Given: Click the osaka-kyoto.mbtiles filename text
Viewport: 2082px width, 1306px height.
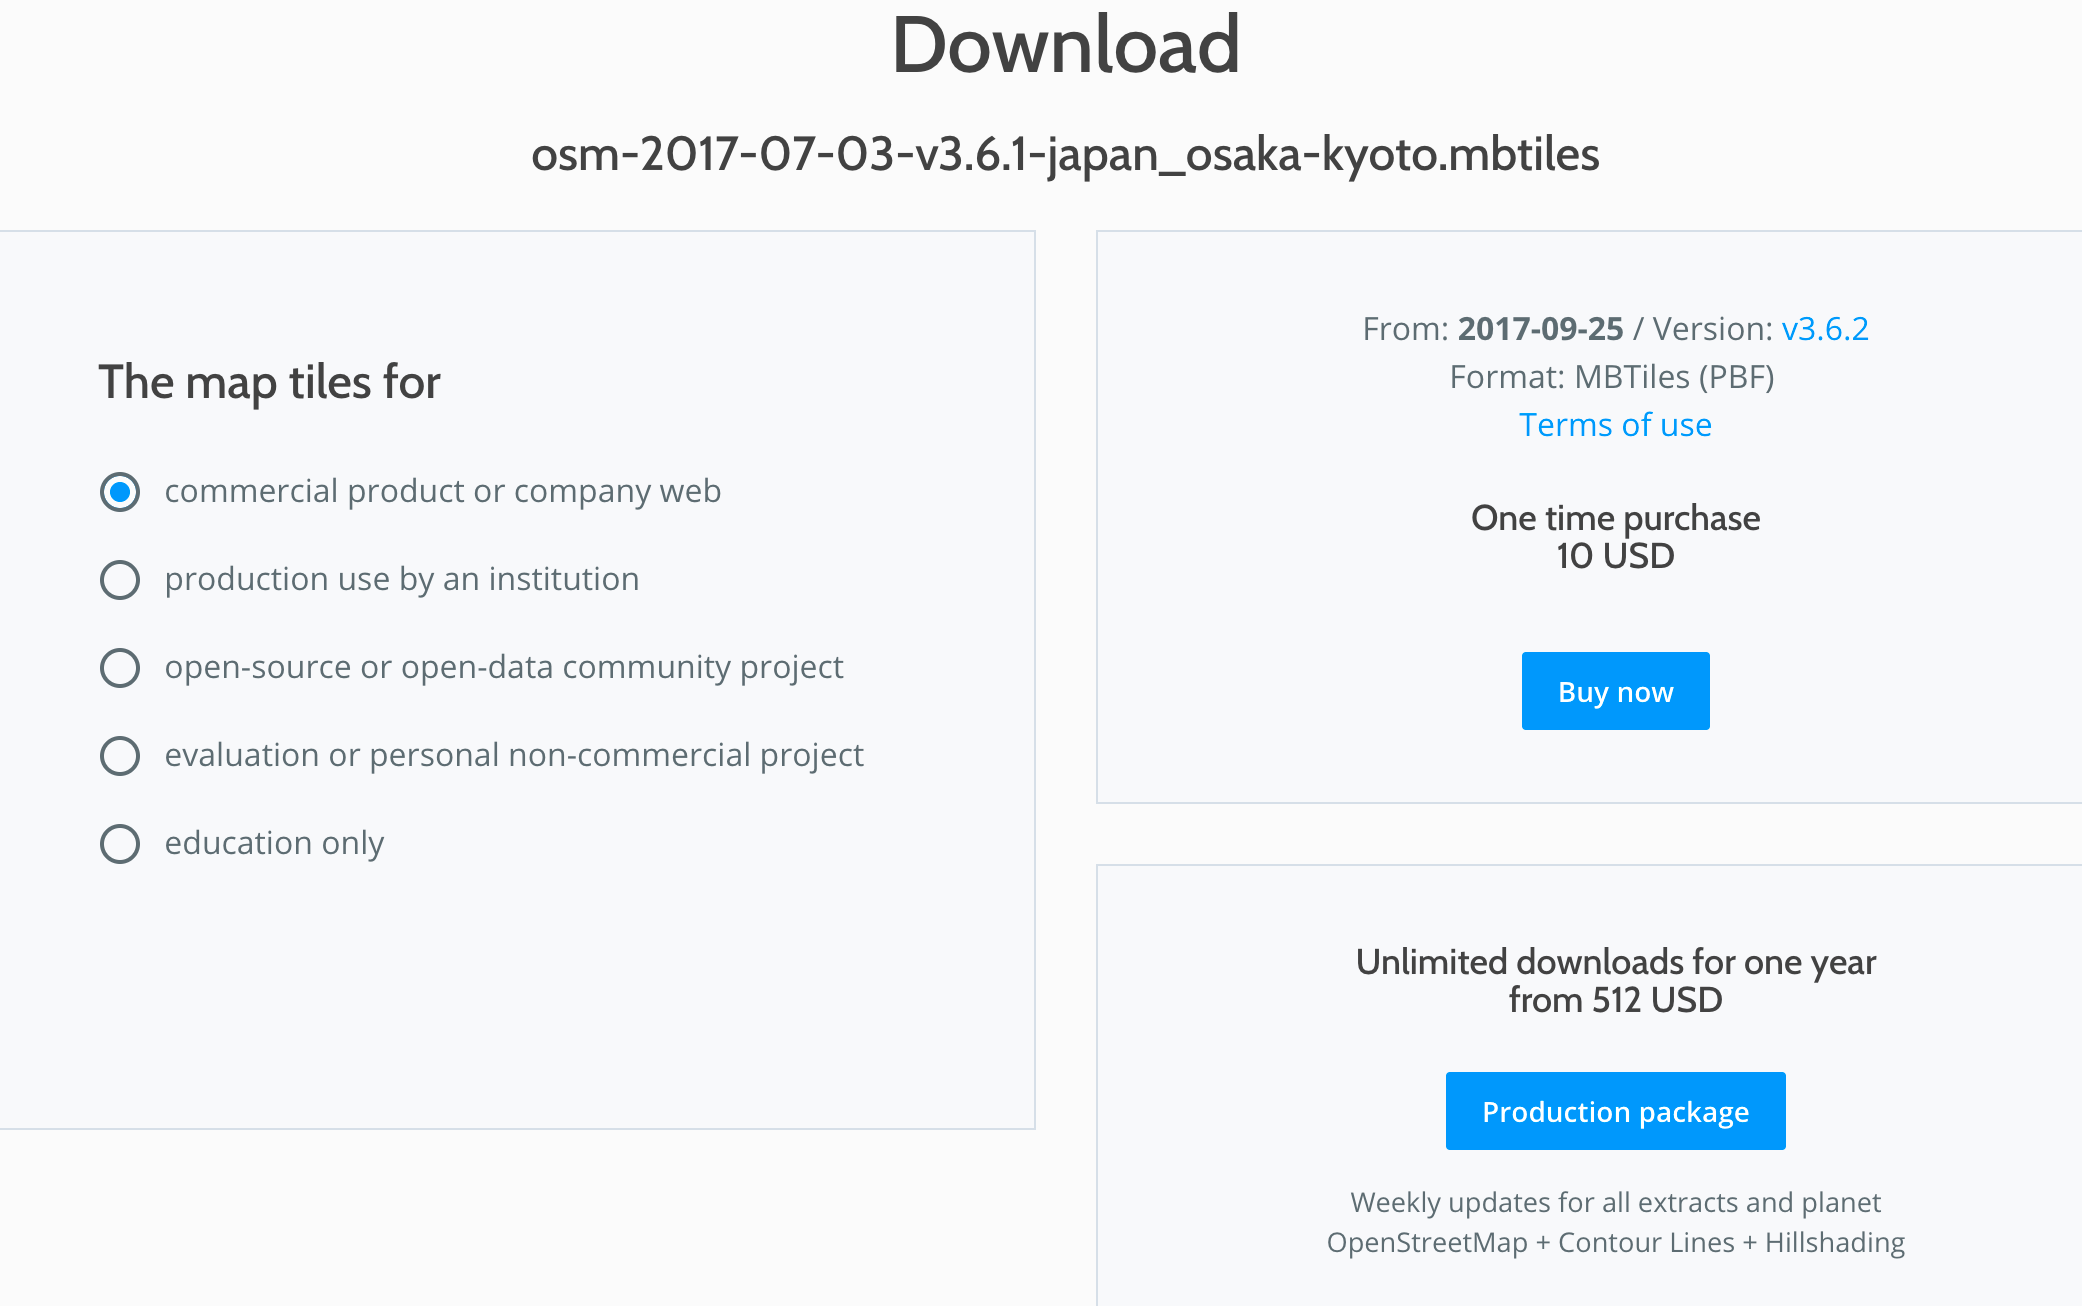Looking at the screenshot, I should [1065, 155].
